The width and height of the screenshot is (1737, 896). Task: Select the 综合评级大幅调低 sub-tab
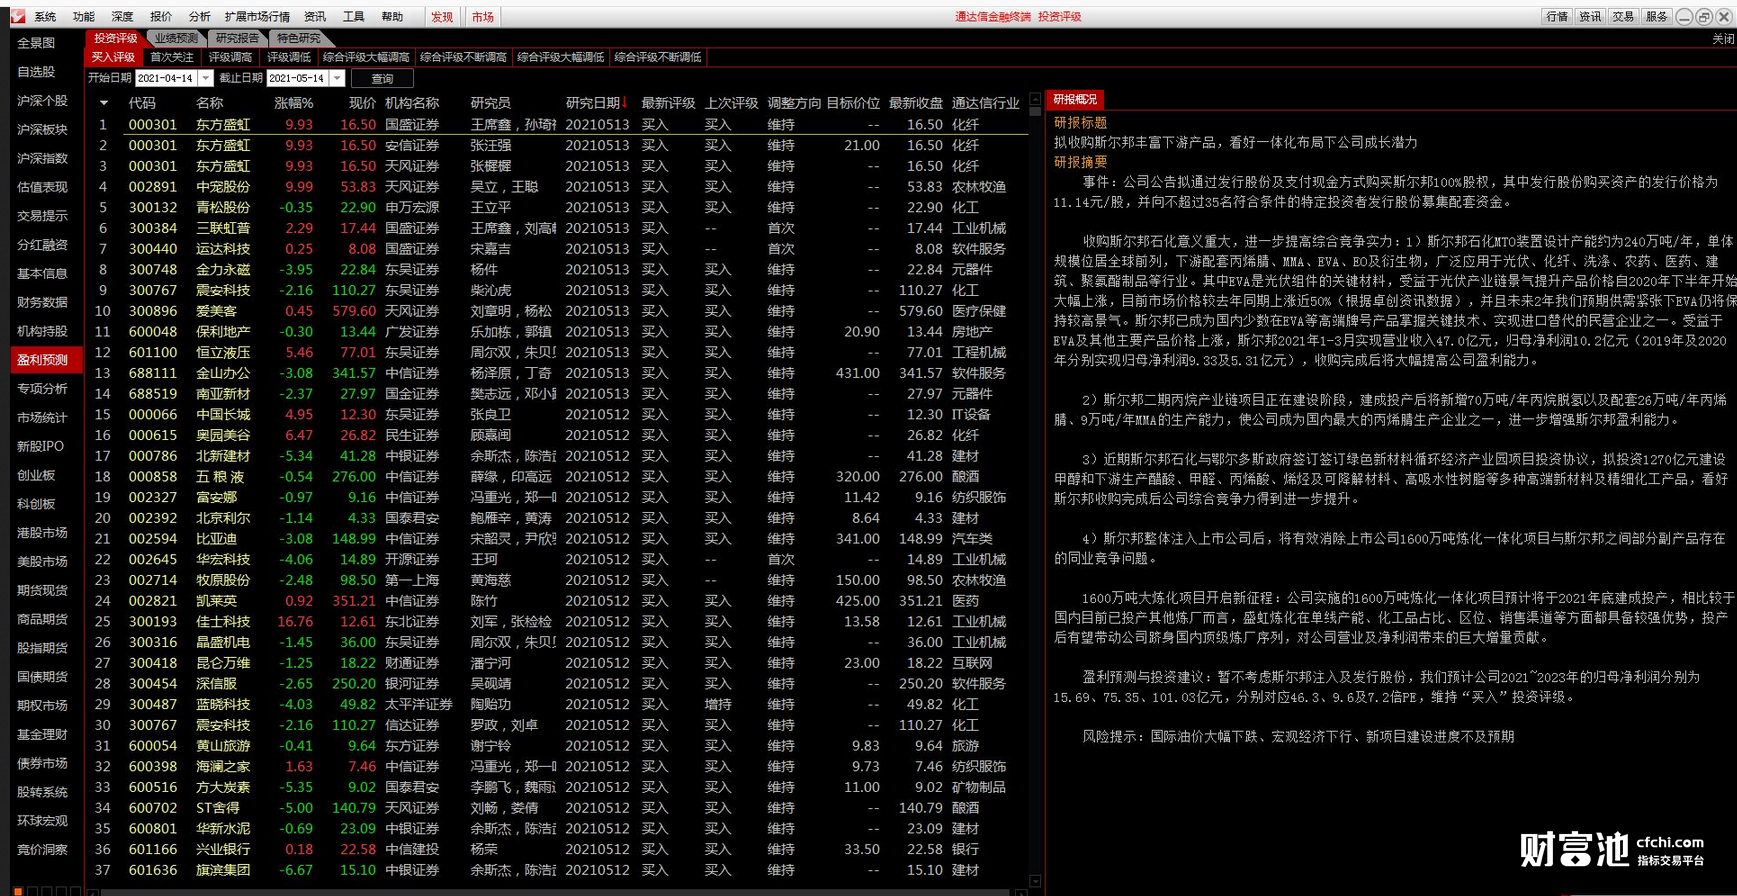click(561, 57)
